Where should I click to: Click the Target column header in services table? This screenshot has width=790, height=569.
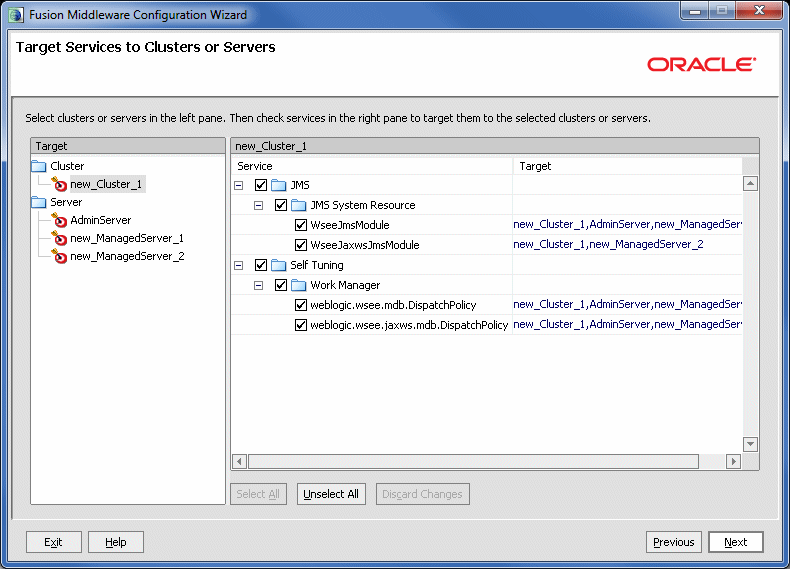(x=627, y=166)
